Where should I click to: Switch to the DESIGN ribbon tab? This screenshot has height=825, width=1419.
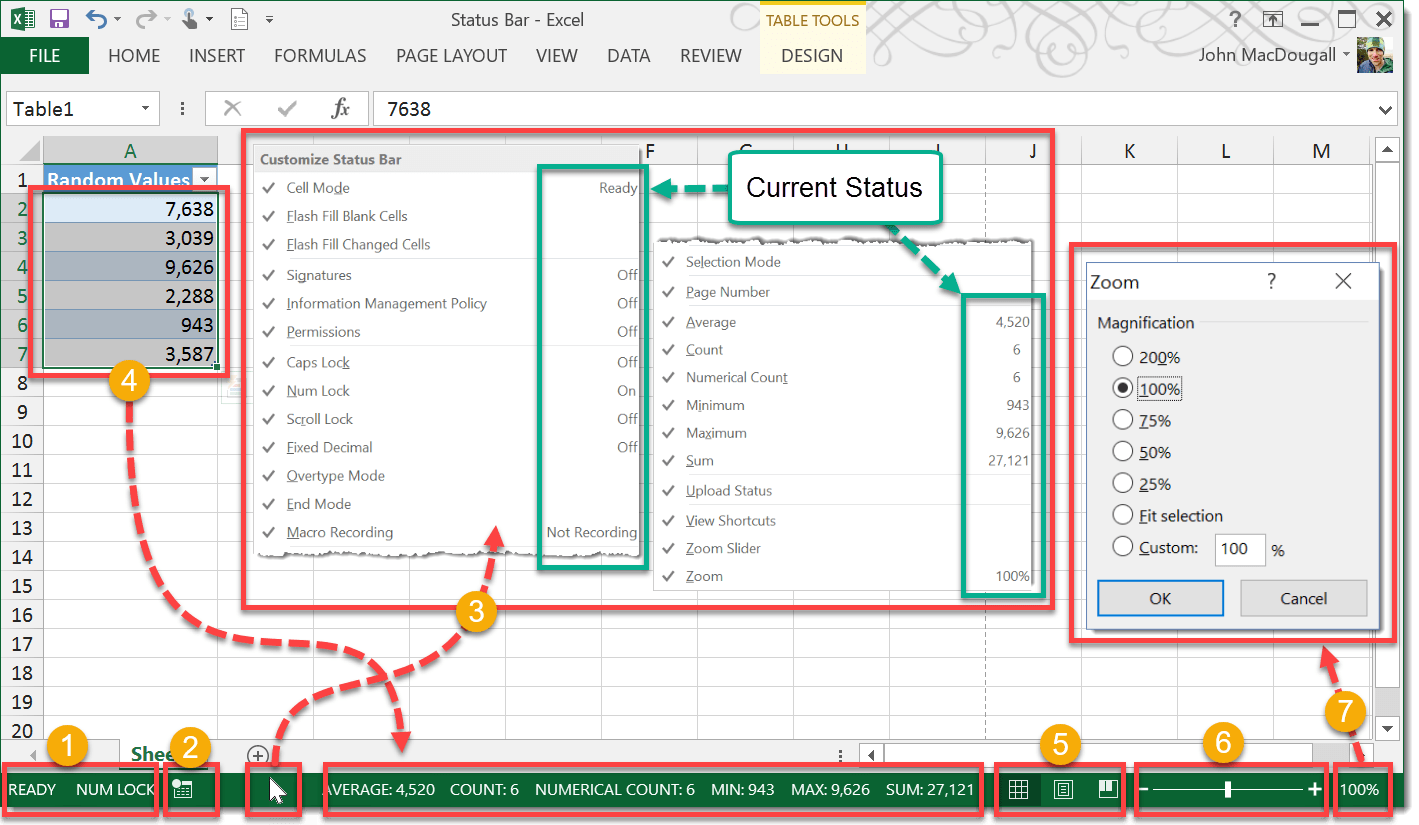coord(812,56)
